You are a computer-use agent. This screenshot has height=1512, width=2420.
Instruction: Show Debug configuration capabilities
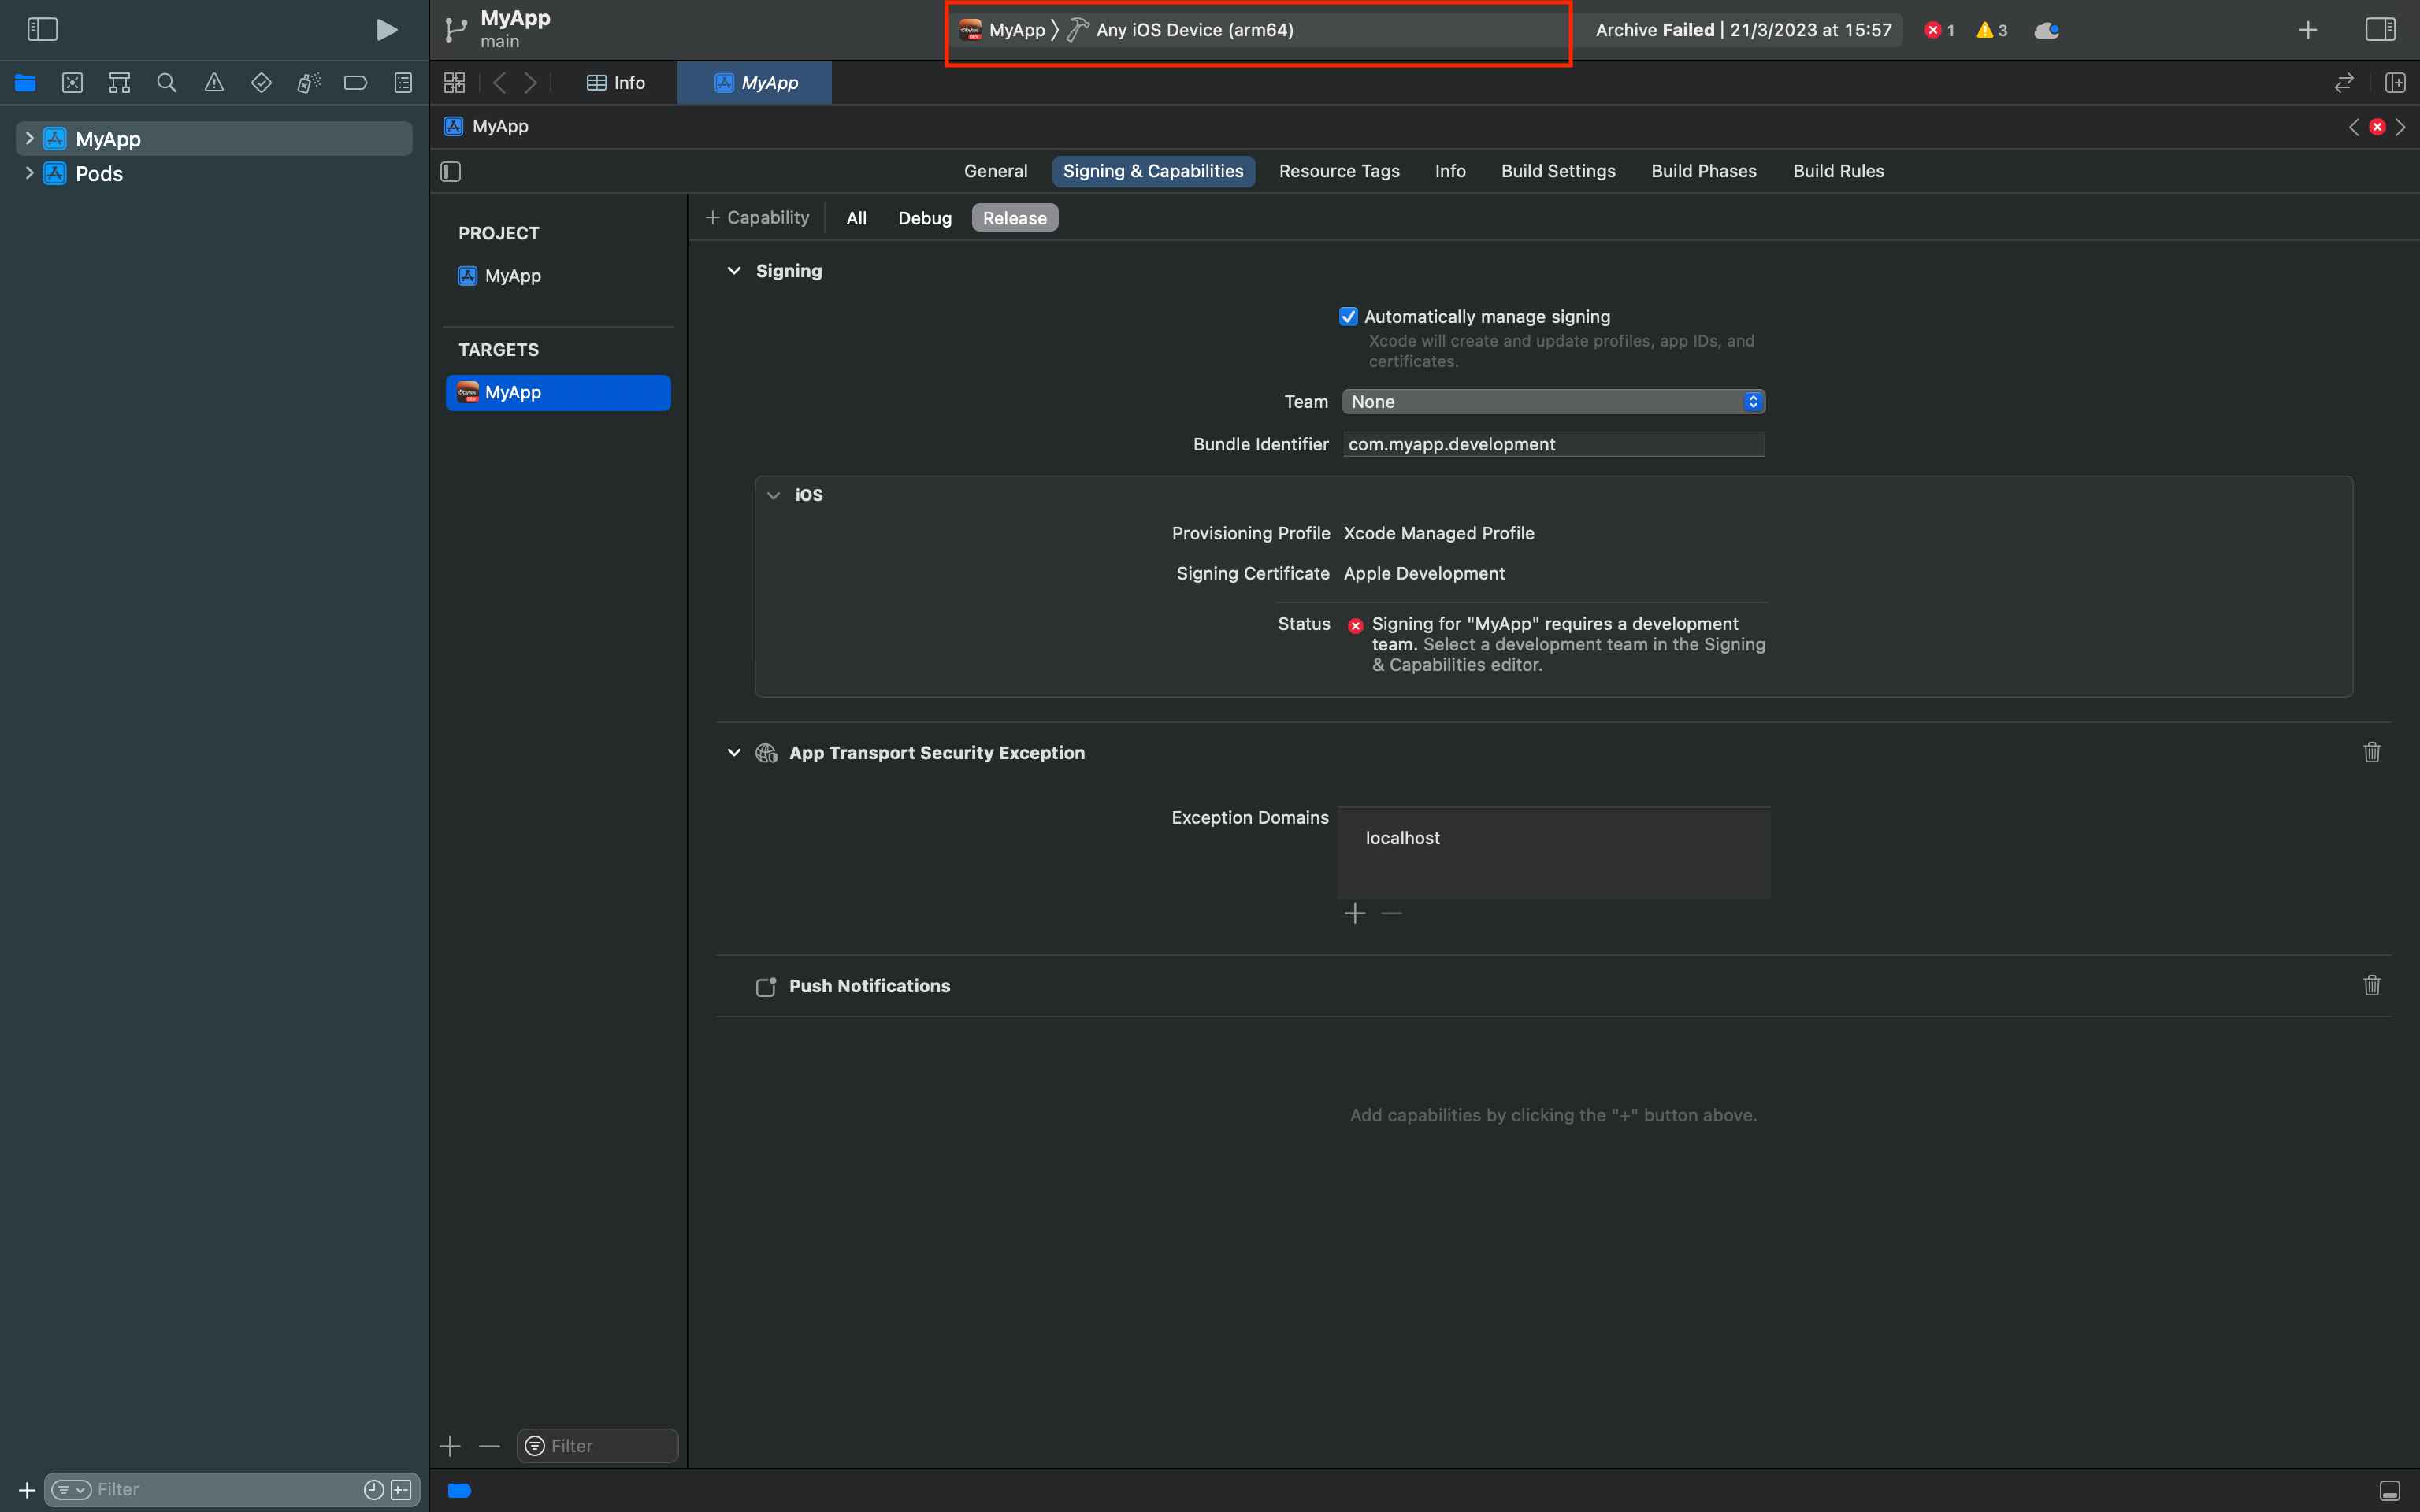pos(924,218)
